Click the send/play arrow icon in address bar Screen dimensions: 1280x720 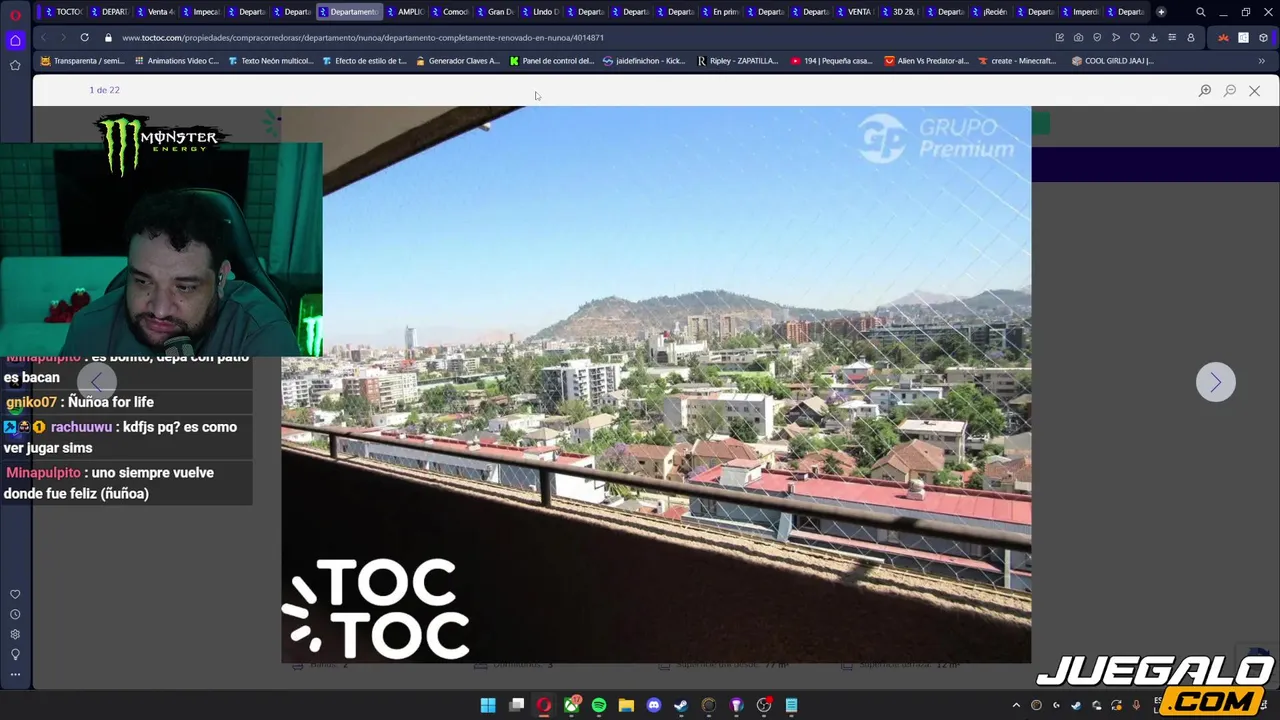click(x=1116, y=37)
